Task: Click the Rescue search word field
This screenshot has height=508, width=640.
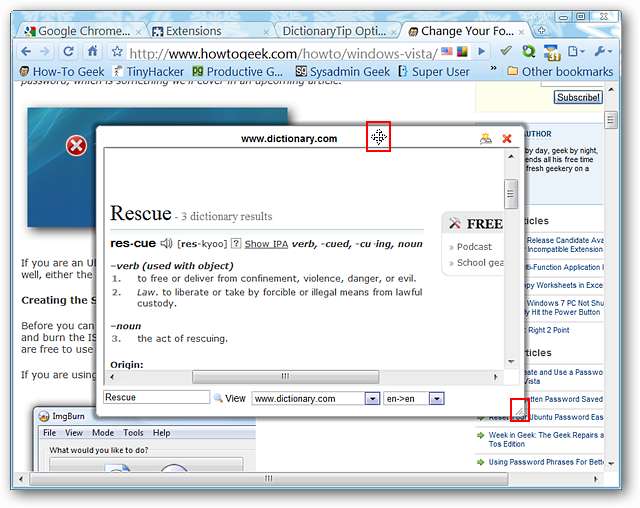Action: coord(157,397)
